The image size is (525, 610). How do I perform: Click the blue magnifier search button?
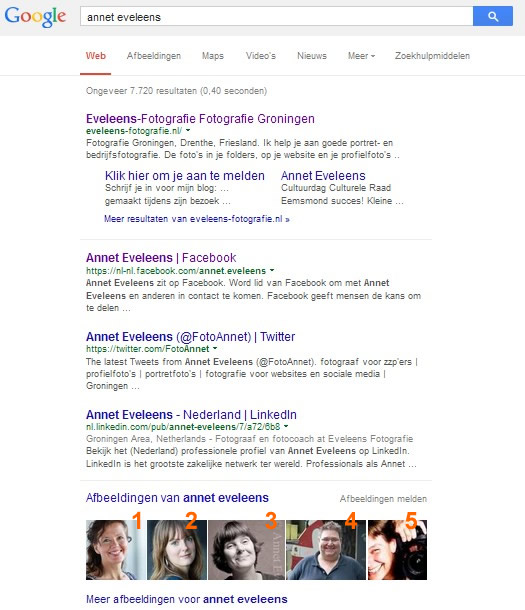point(493,16)
